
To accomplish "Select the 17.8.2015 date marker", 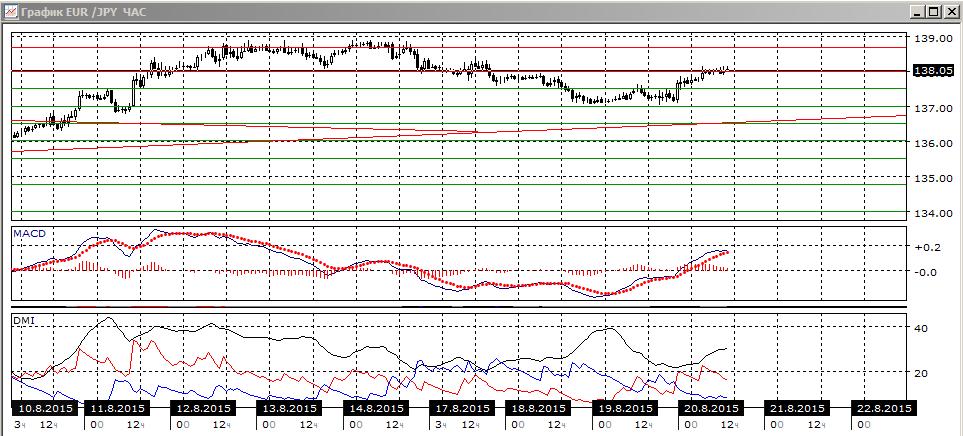I will 462,408.
